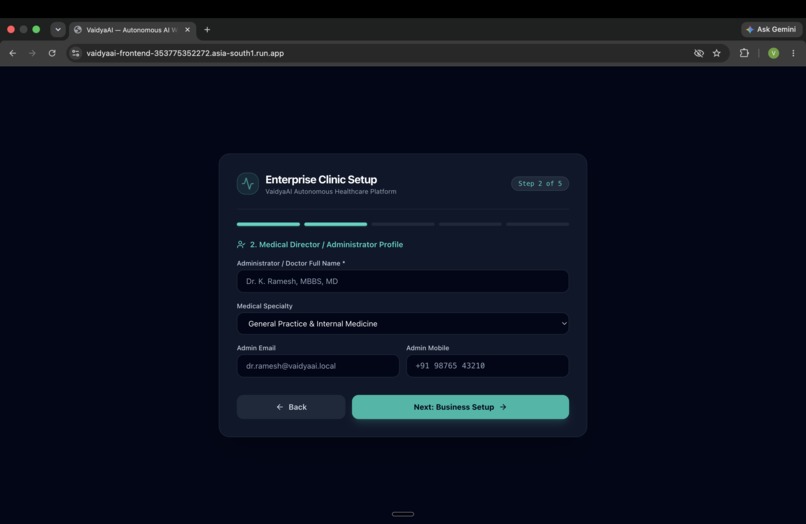Click the Enterprise Clinic Setup heading
806x524 pixels.
321,179
